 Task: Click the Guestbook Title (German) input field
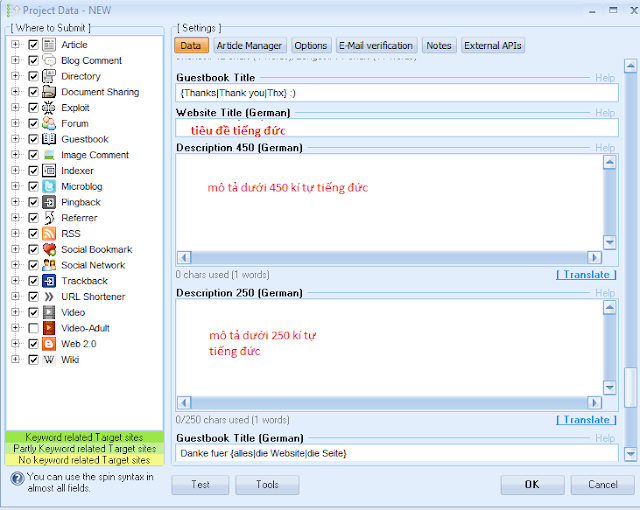click(397, 453)
